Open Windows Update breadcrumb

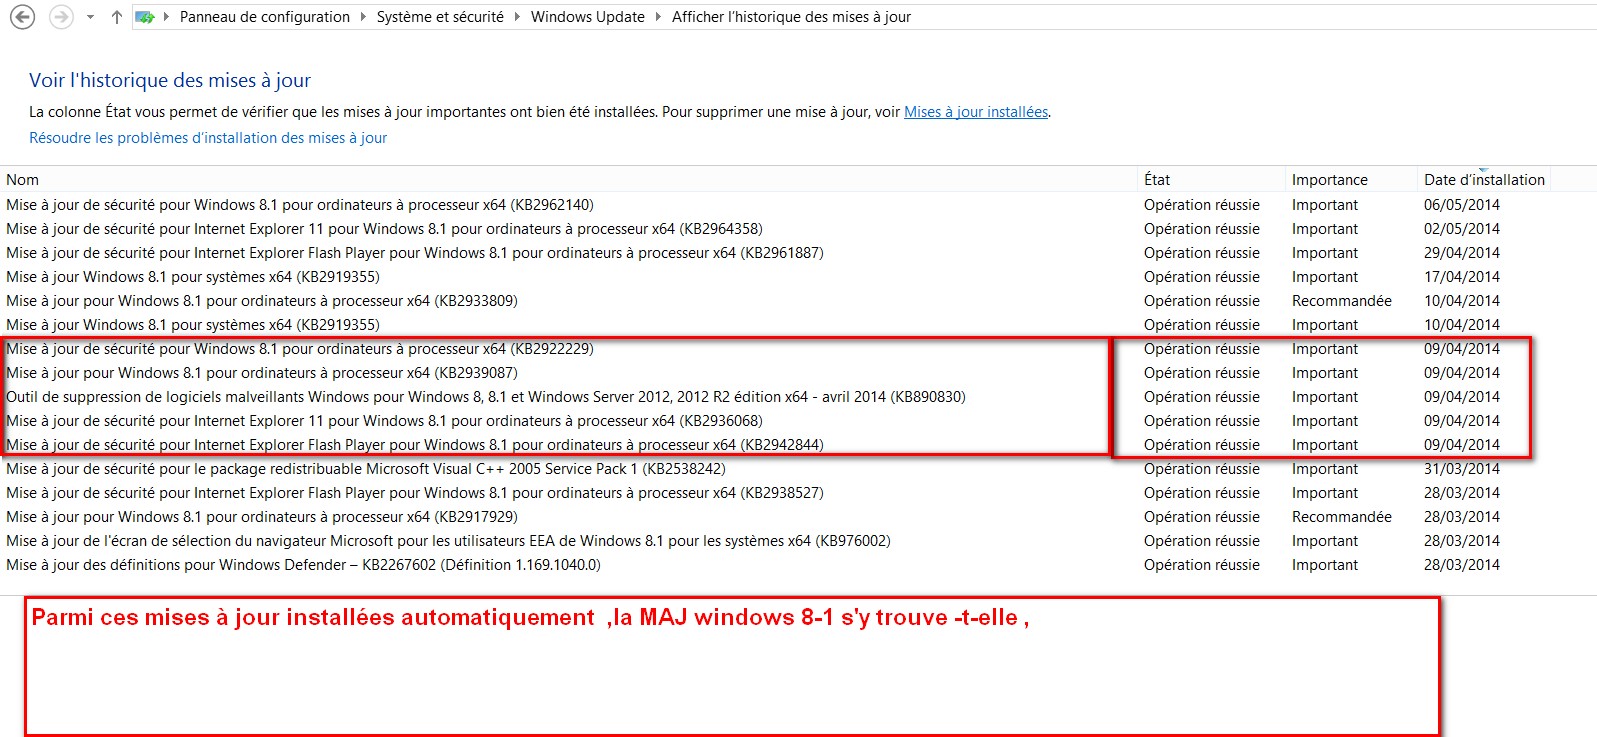(x=588, y=17)
